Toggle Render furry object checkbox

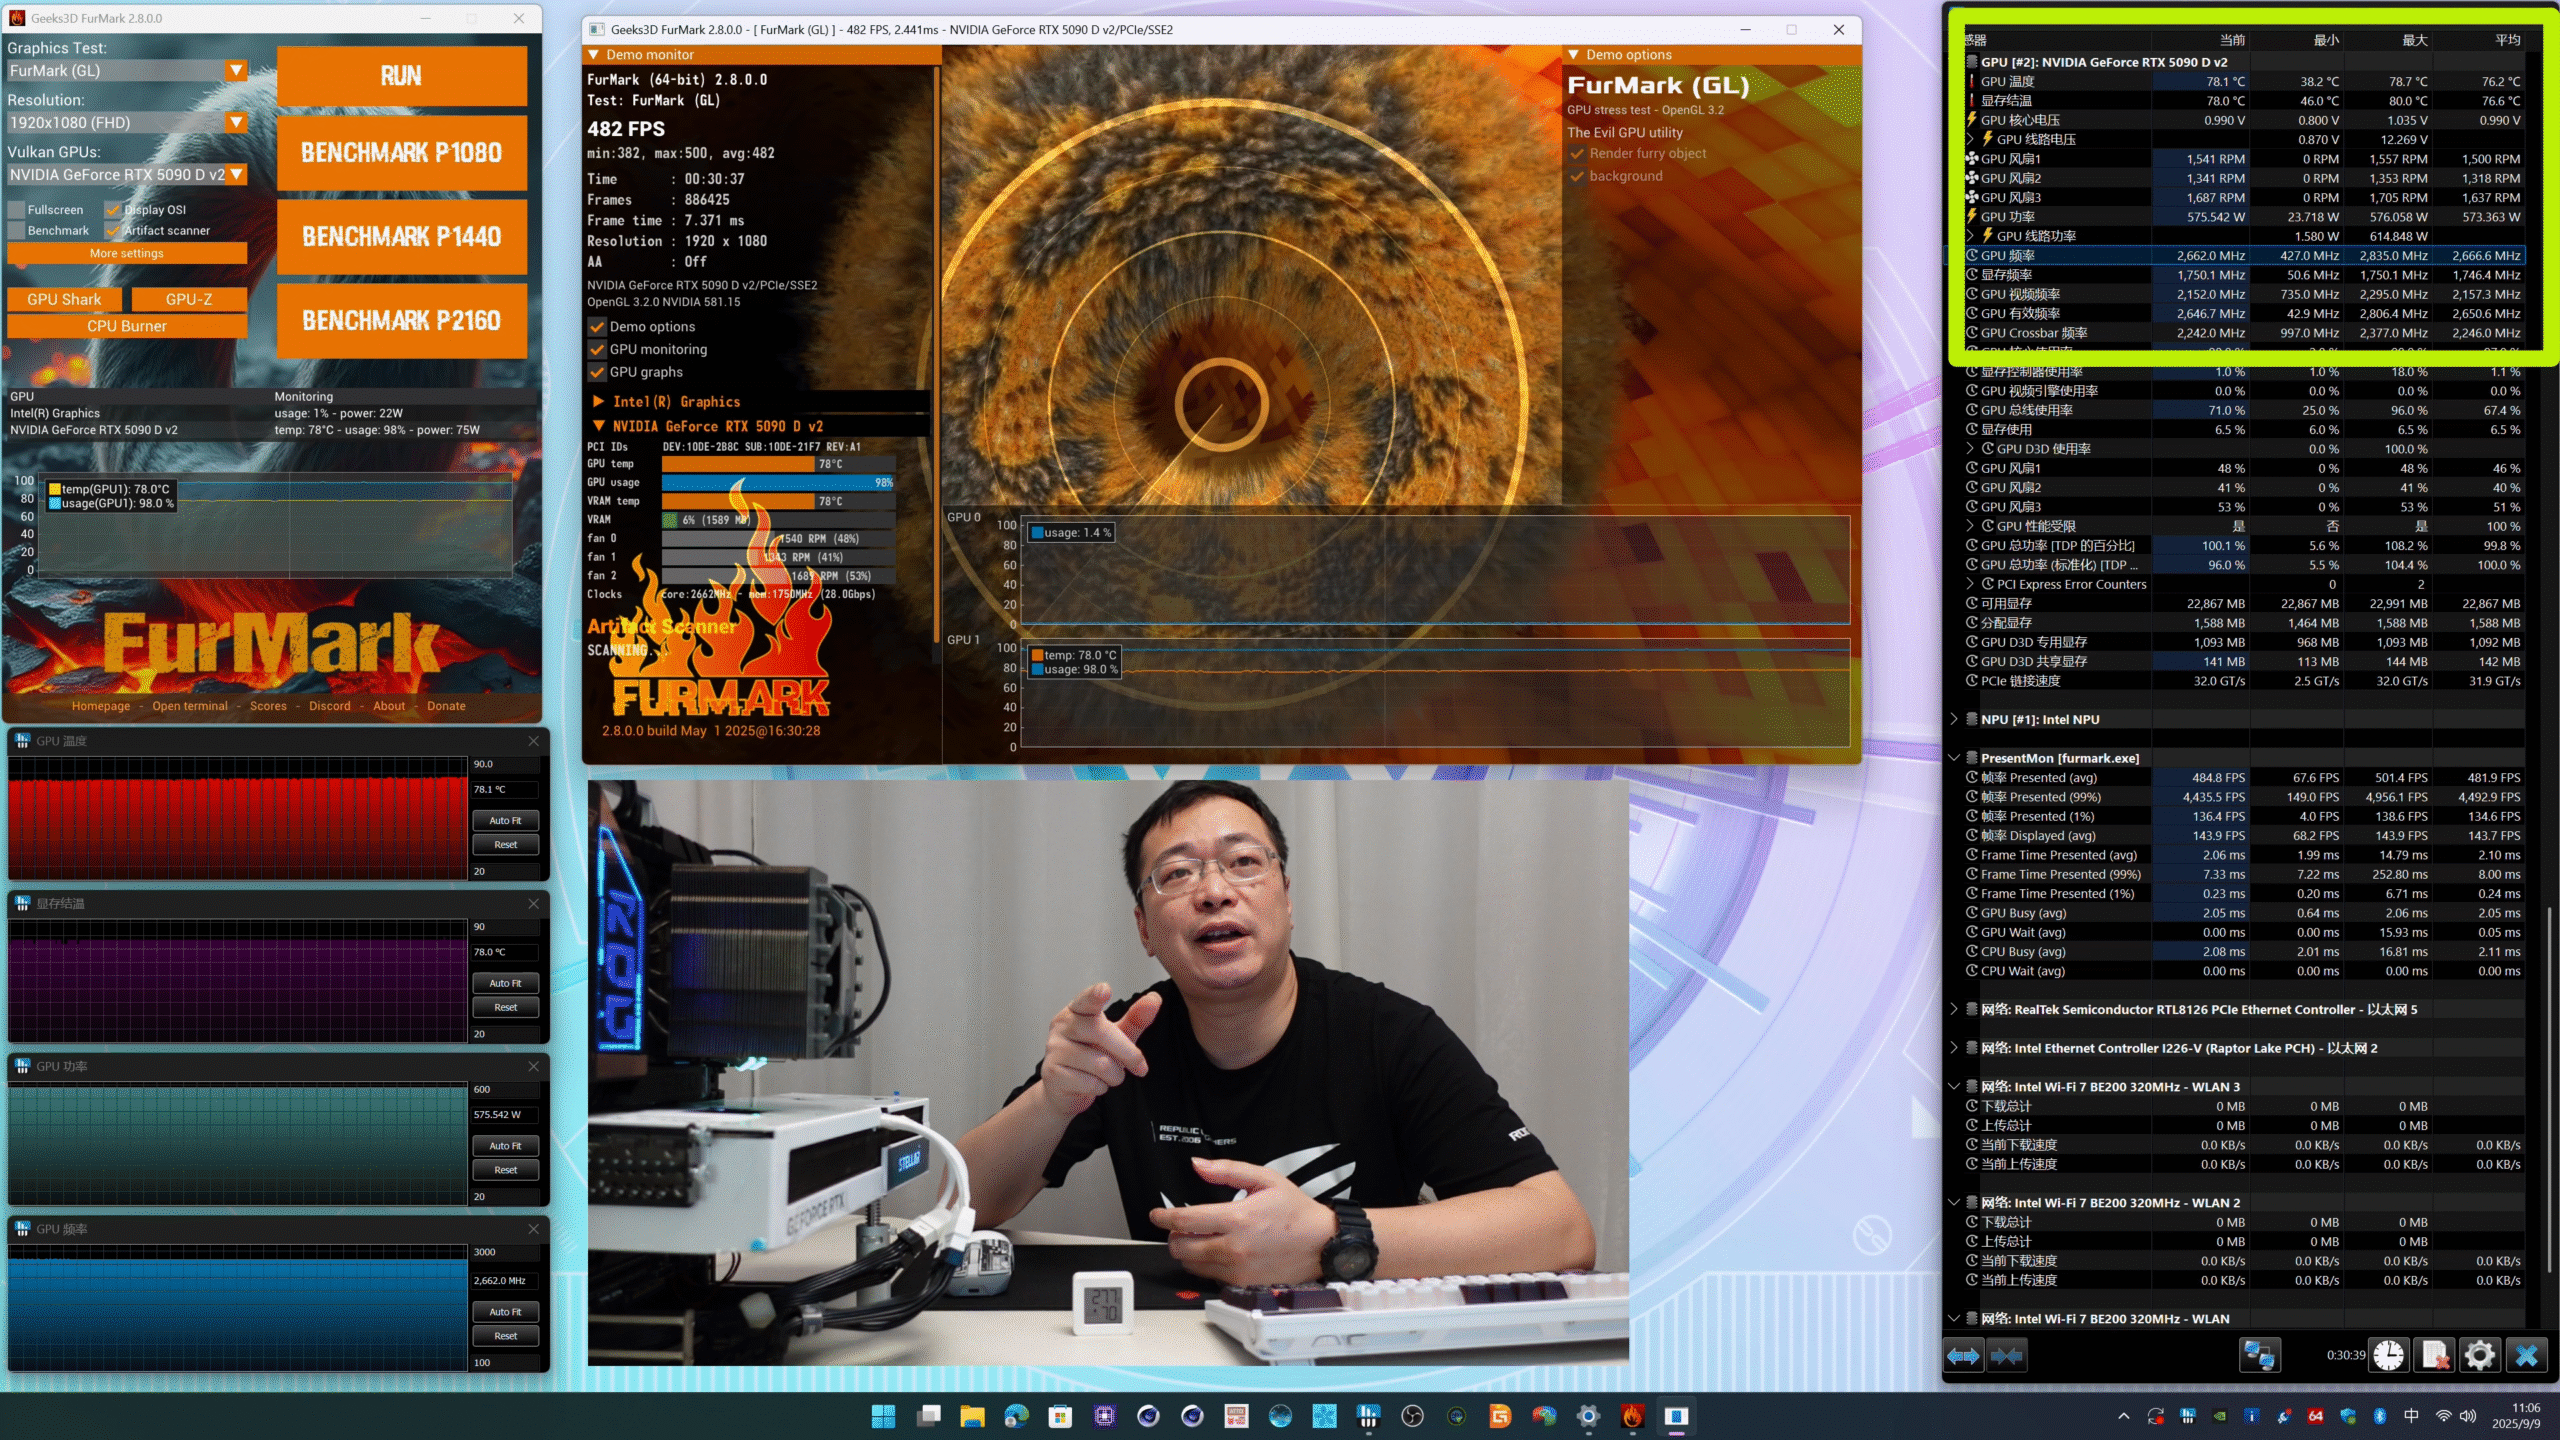(1577, 154)
